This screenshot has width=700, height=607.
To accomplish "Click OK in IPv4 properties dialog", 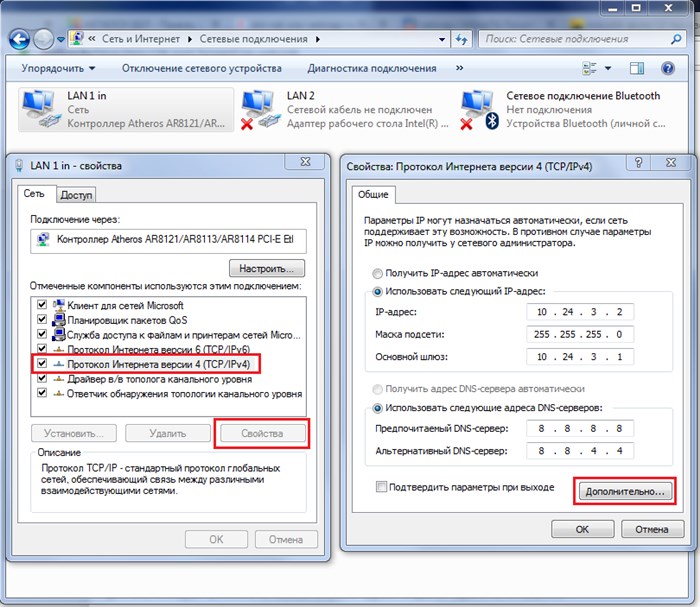I will click(x=583, y=529).
